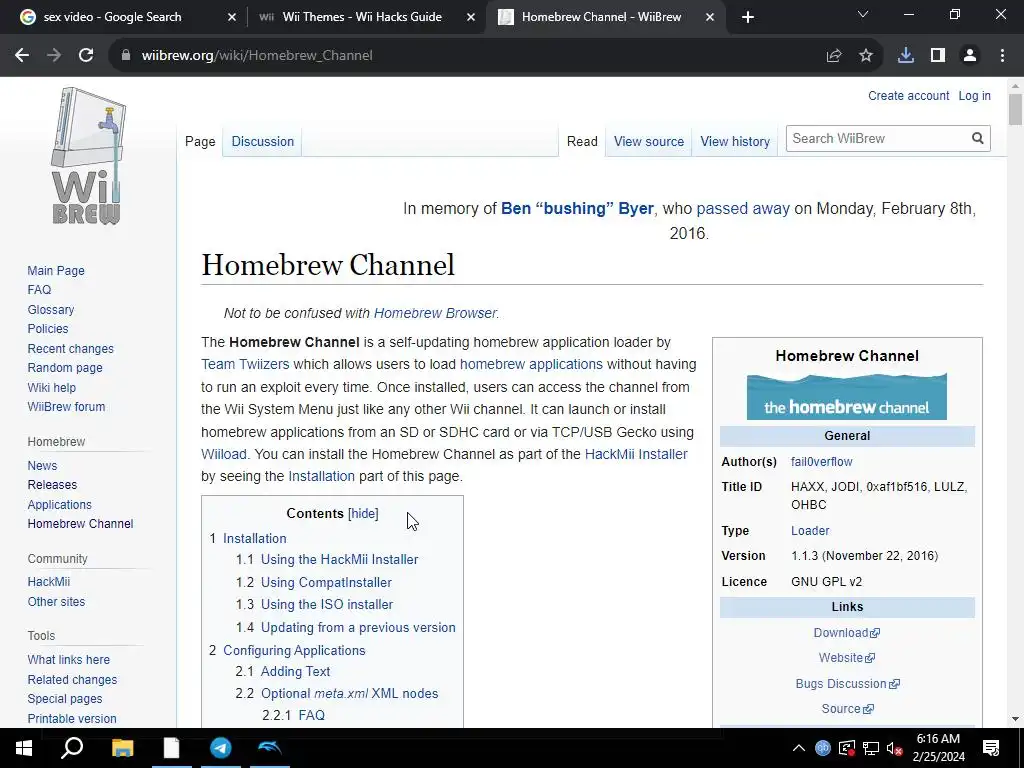
Task: Click the muted volume tray icon
Action: (x=895, y=748)
